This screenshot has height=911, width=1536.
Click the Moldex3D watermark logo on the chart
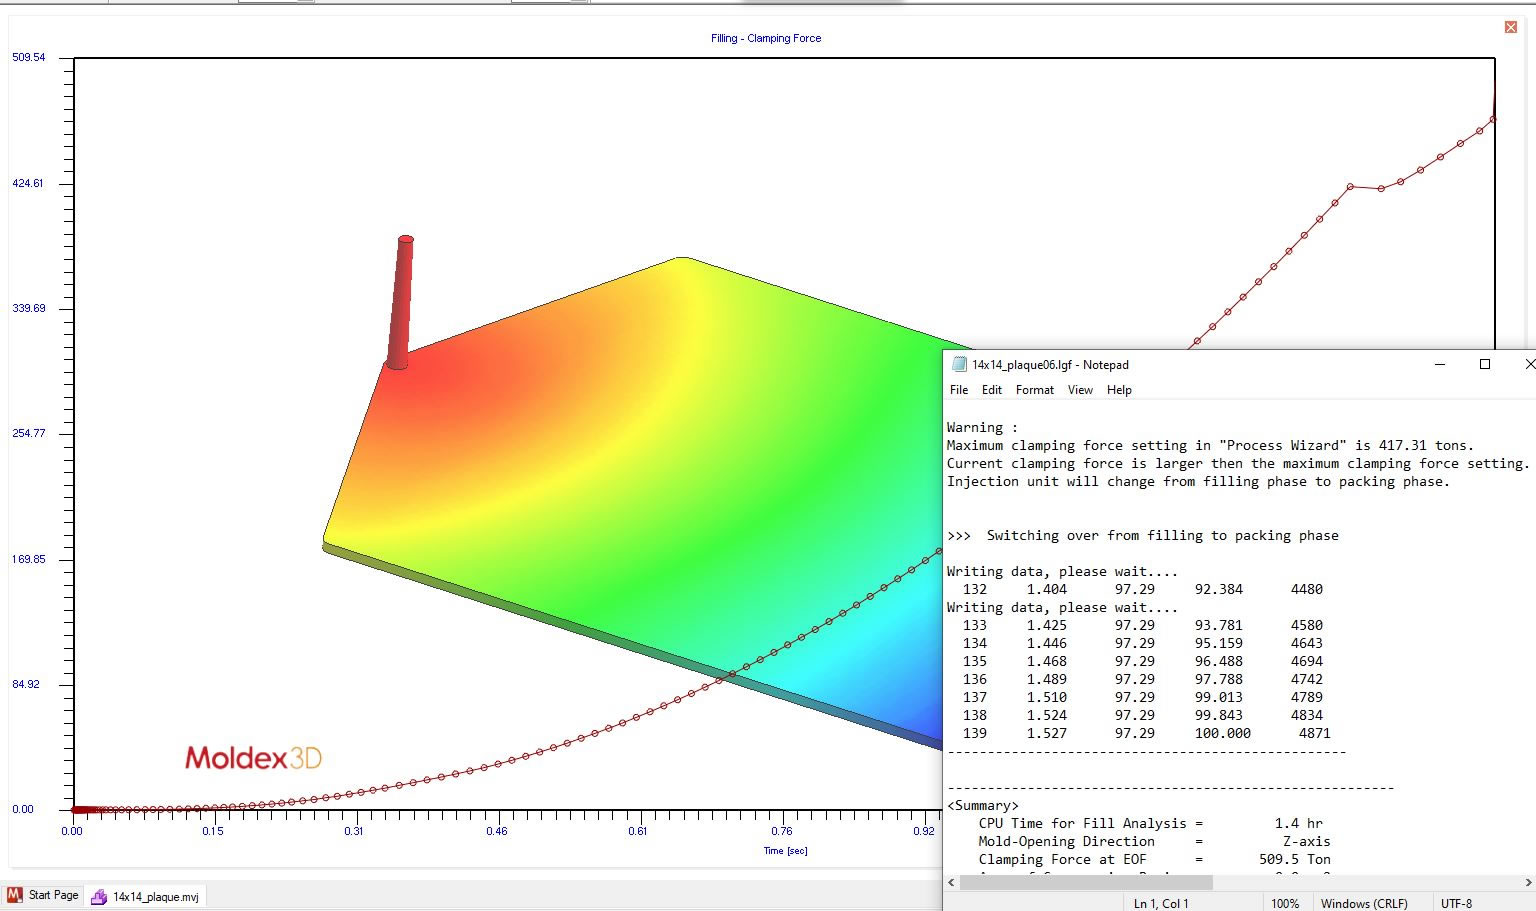(x=255, y=758)
